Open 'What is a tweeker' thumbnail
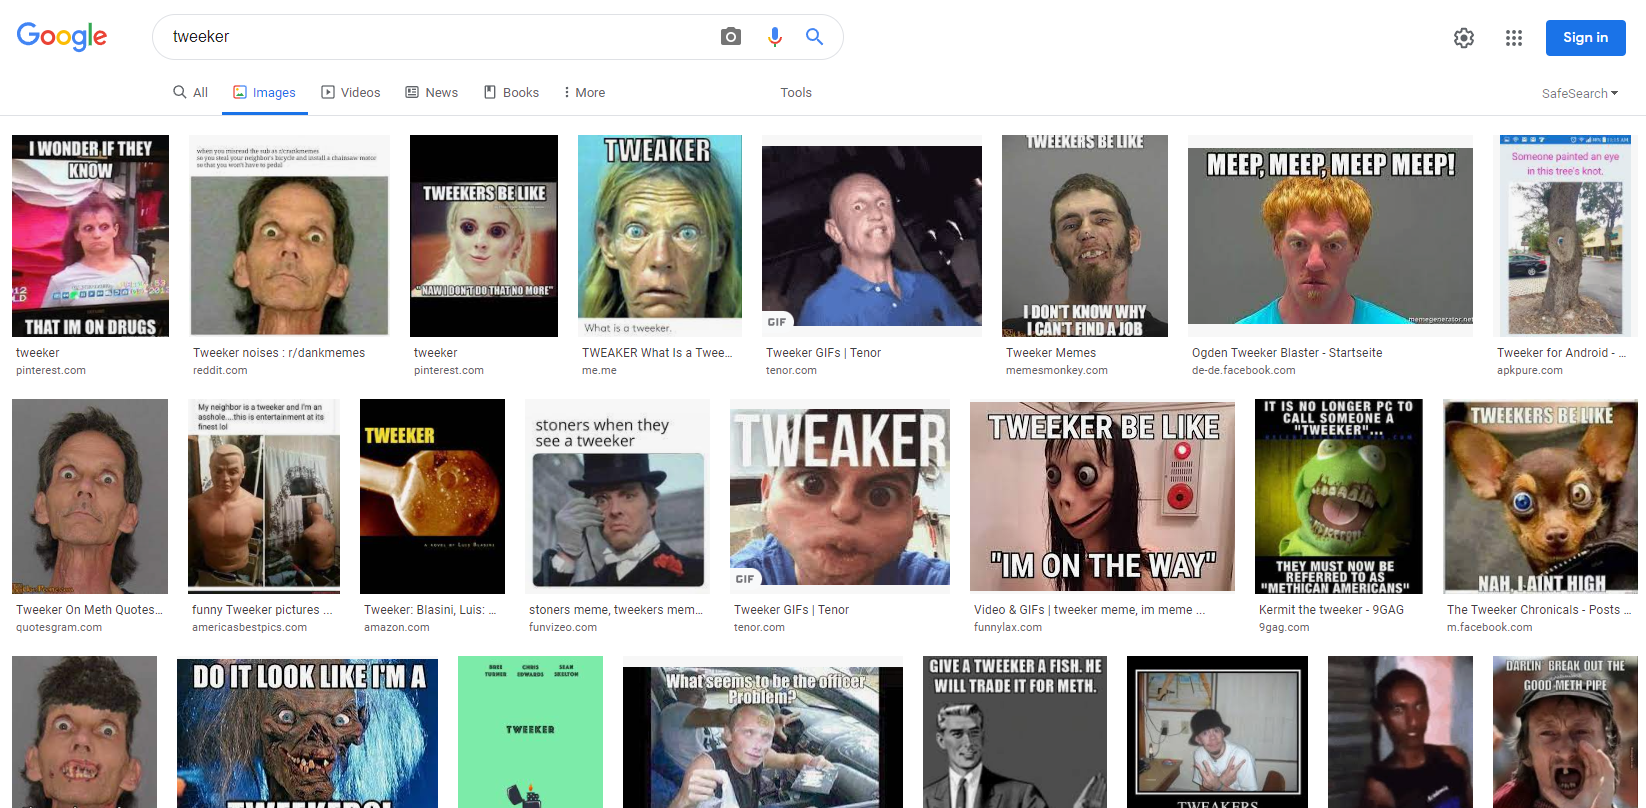Viewport: 1646px width, 808px height. coord(660,236)
